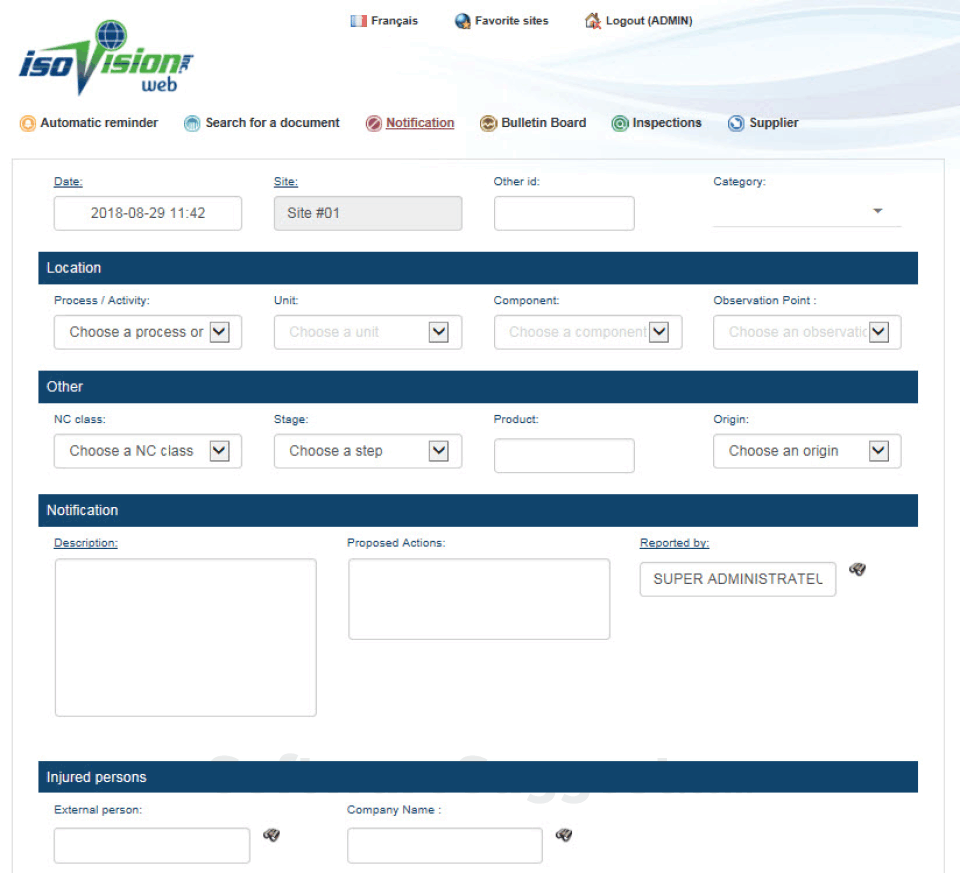Click the Description label link
Image resolution: width=960 pixels, height=873 pixels.
[85, 542]
